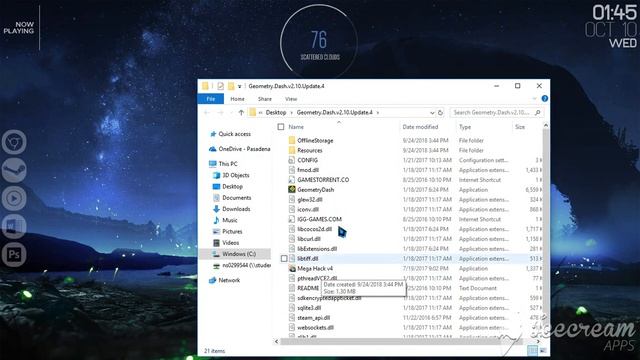
Task: Launch Photoshop from the desktop dock
Action: coord(14,255)
